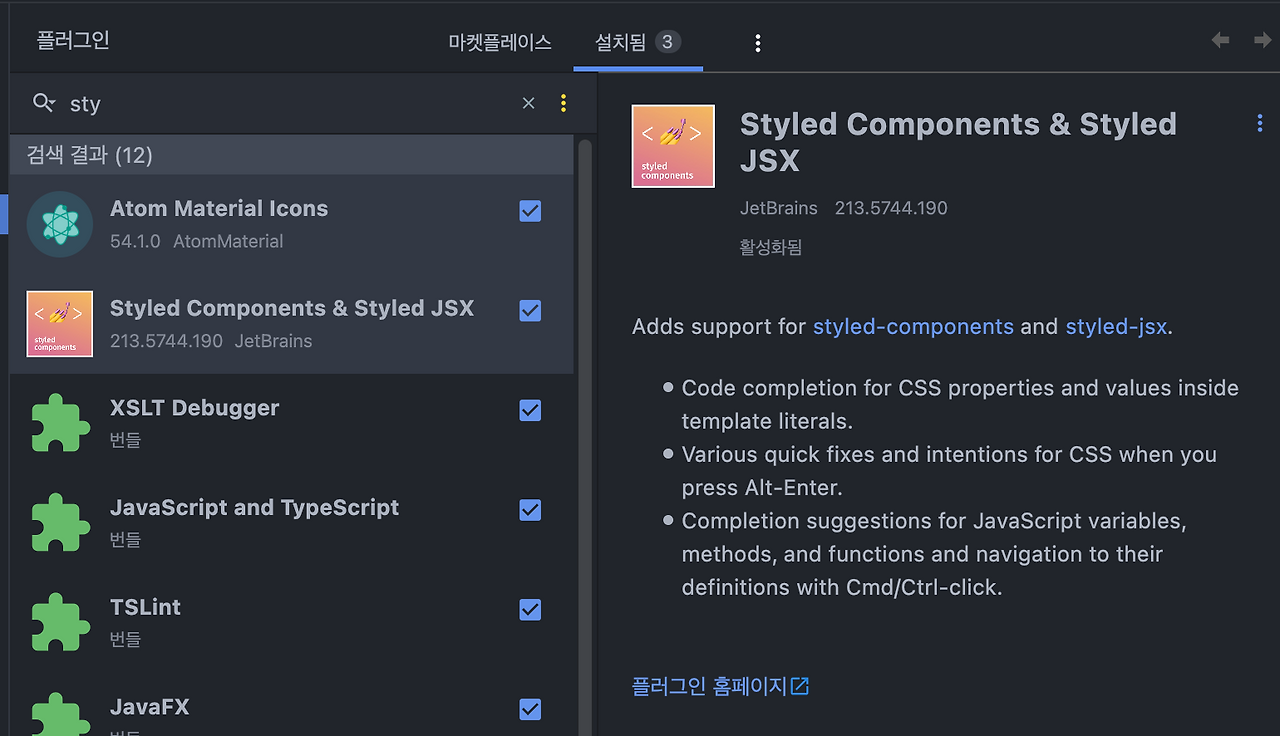Viewport: 1280px width, 736px height.
Task: Click the Atom Material Icons plugin icon
Action: pyautogui.click(x=60, y=223)
